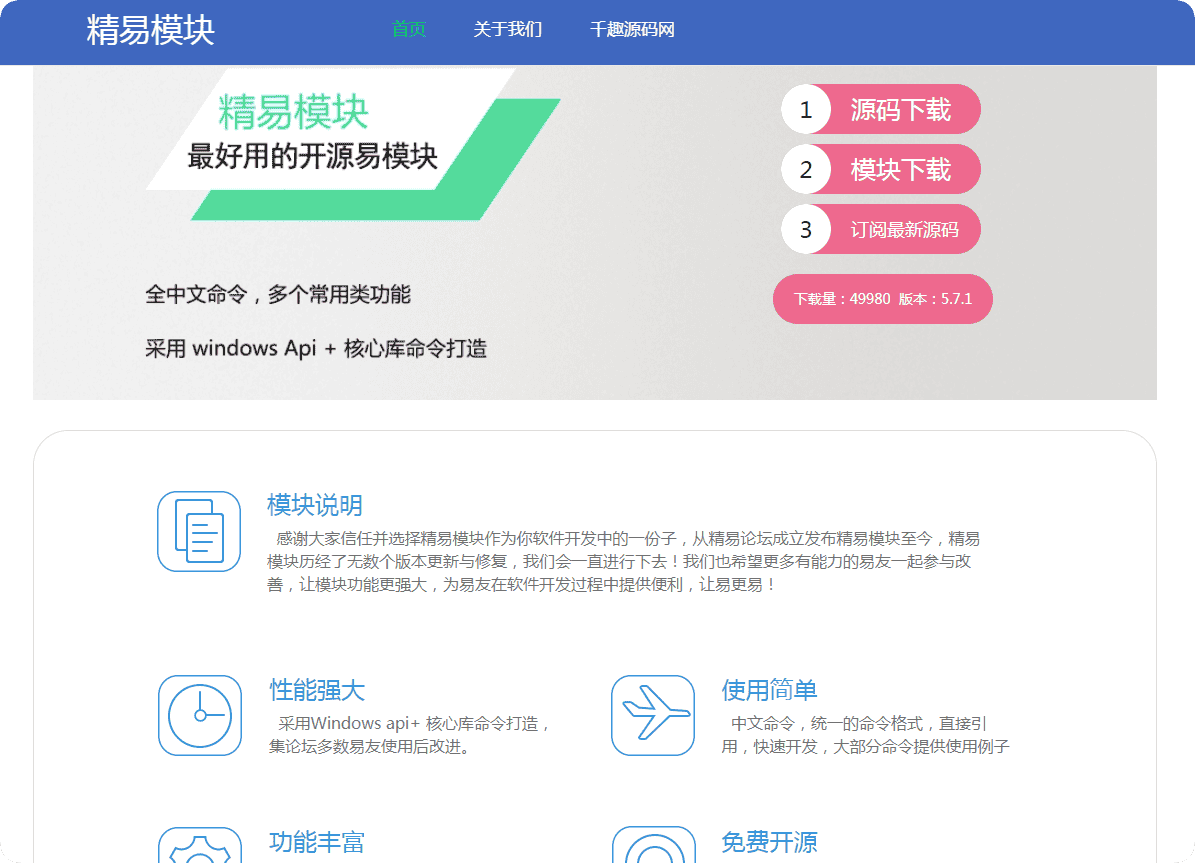Click the airplane icon beside 使用简单
Image resolution: width=1195 pixels, height=863 pixels.
coord(653,716)
